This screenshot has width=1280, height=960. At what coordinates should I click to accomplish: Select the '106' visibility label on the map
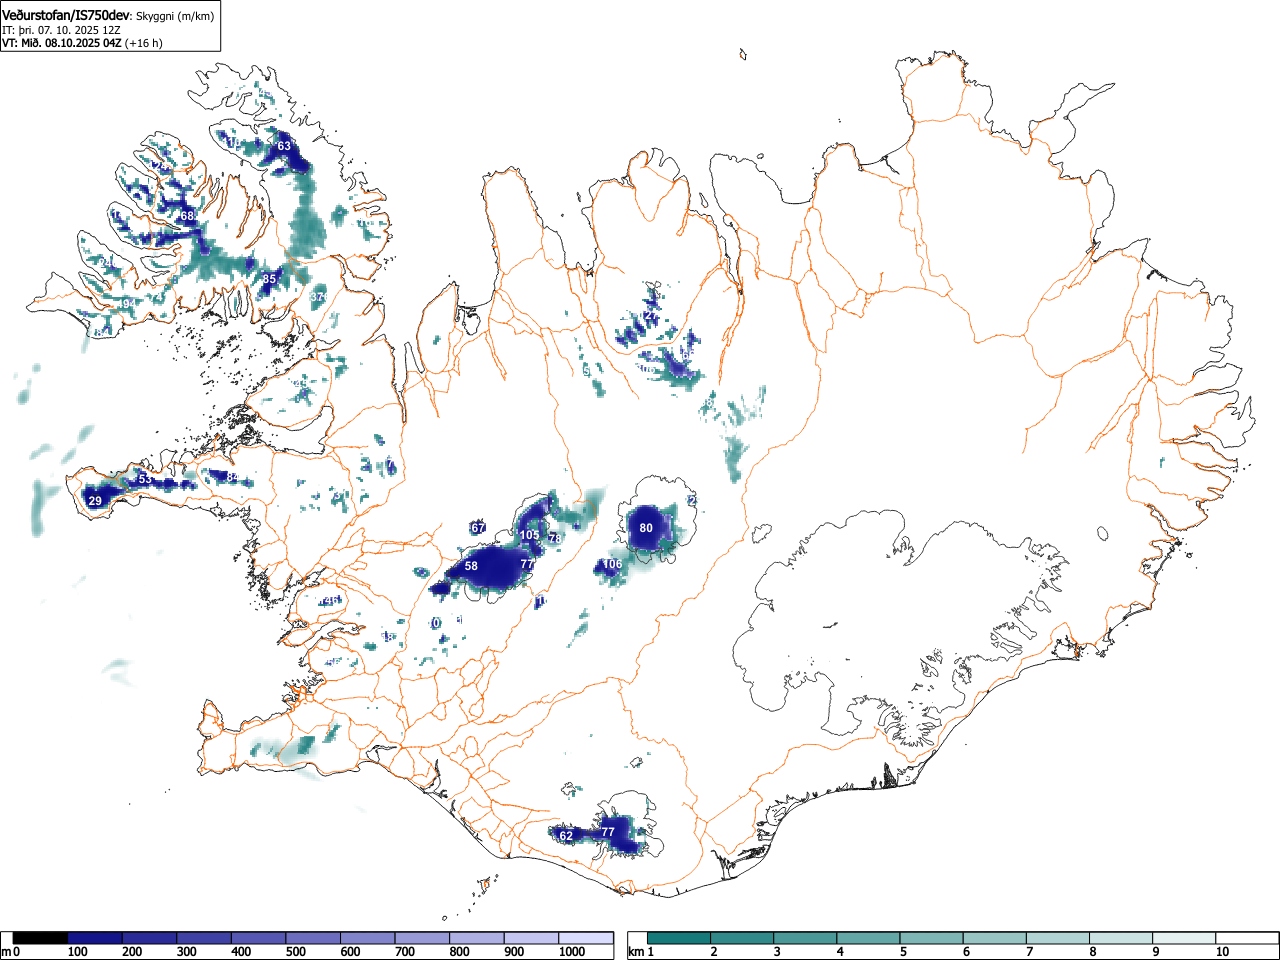pos(613,565)
